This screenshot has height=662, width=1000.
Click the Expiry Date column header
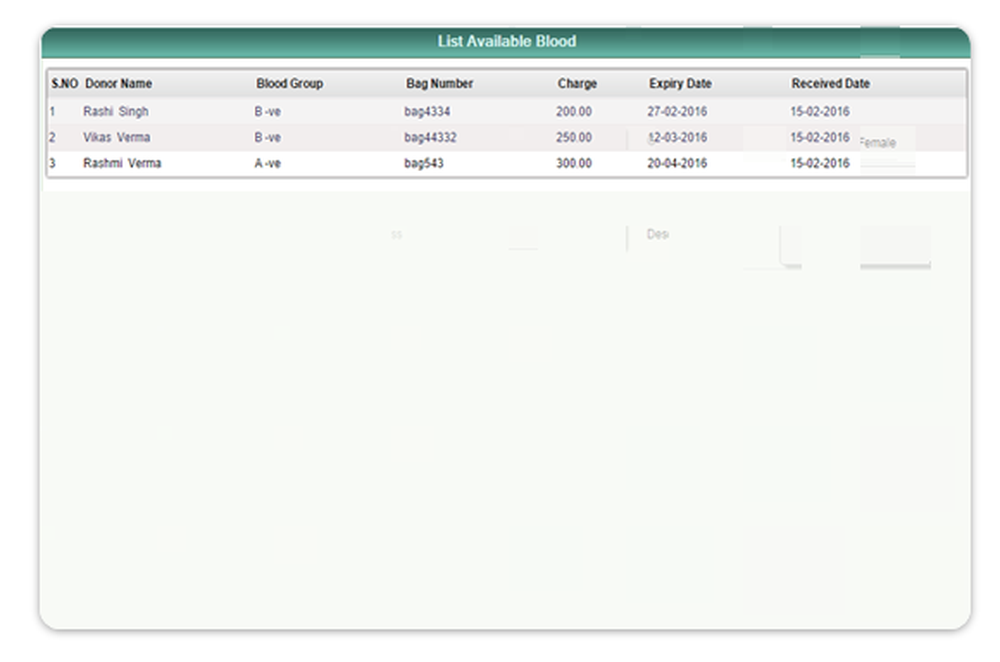[x=680, y=84]
